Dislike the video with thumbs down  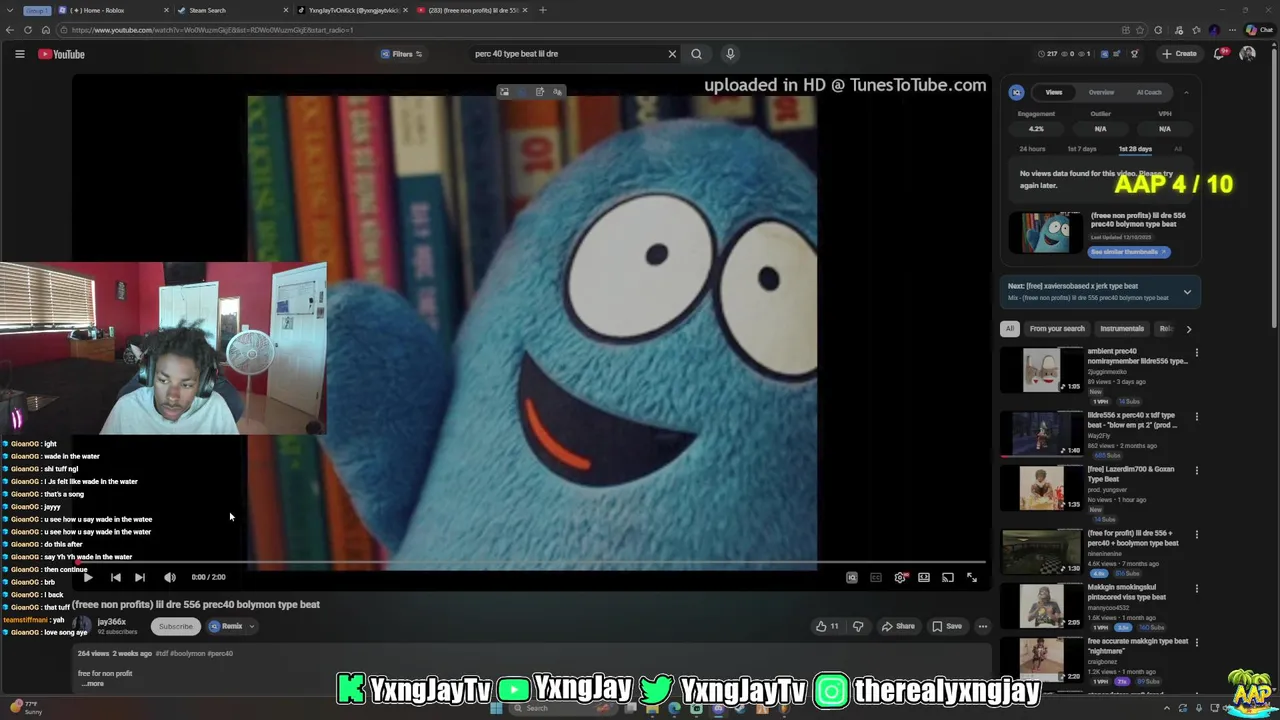858,626
